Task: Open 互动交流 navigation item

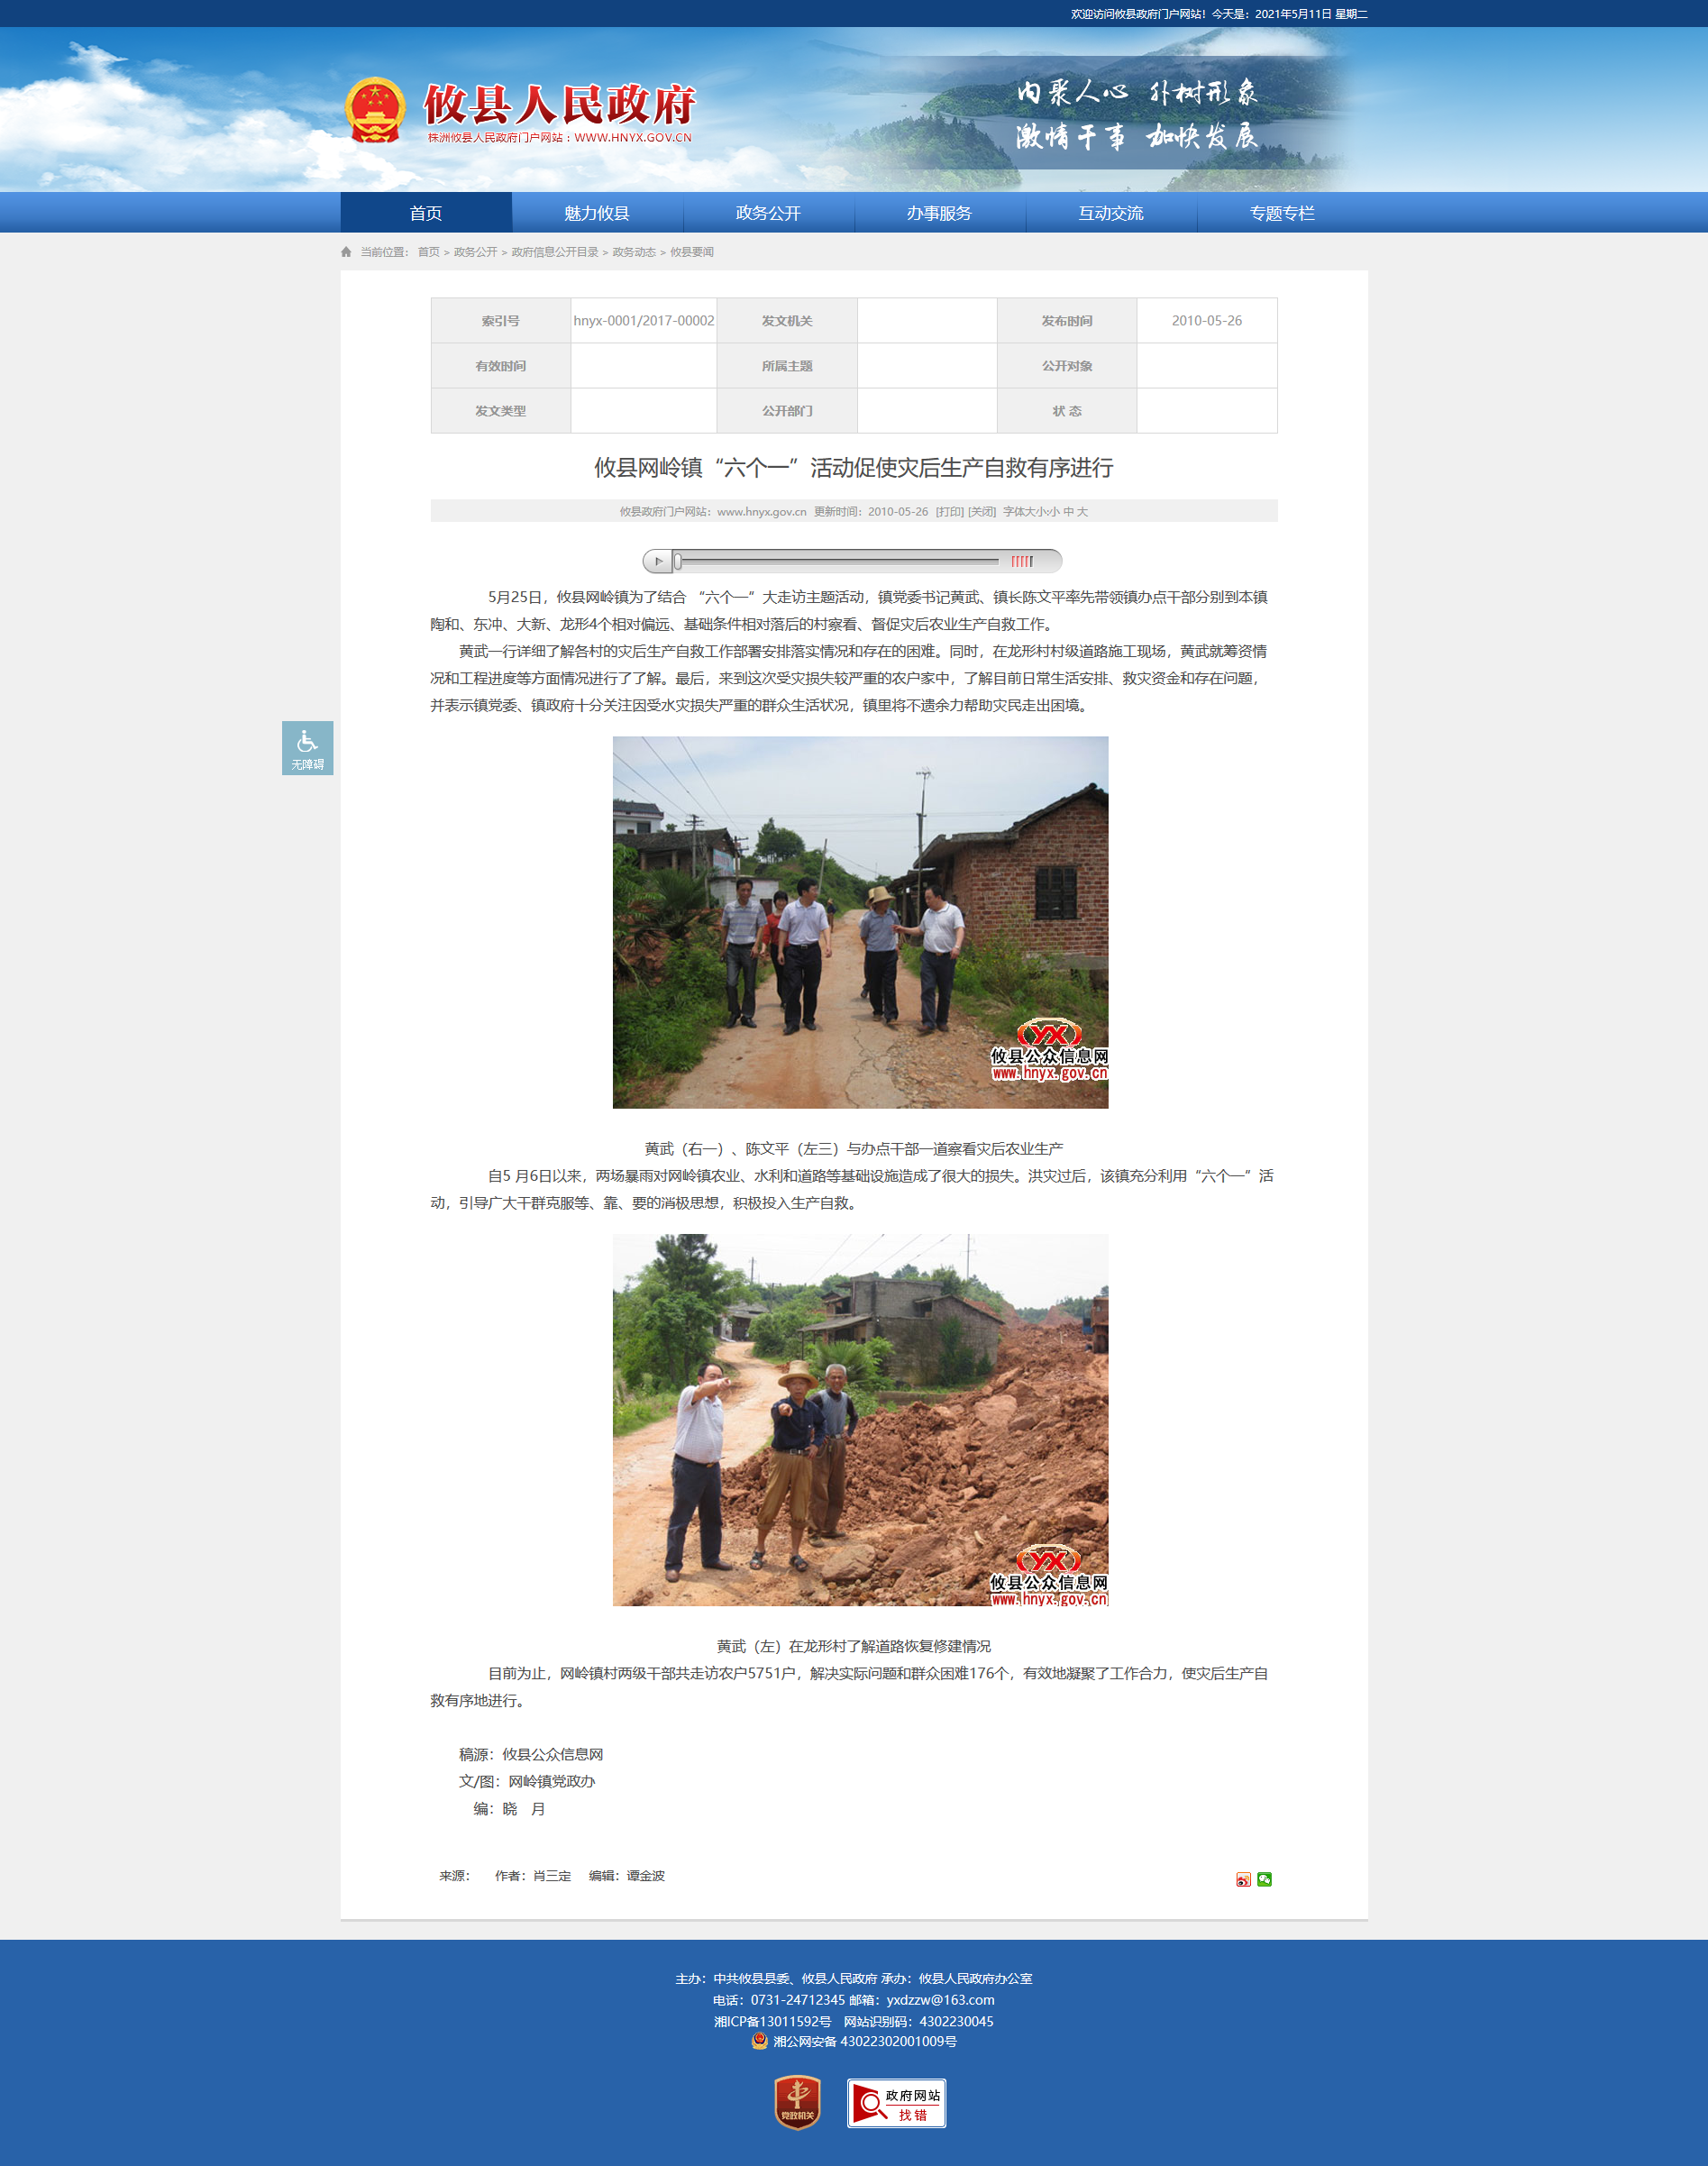Action: [1111, 213]
